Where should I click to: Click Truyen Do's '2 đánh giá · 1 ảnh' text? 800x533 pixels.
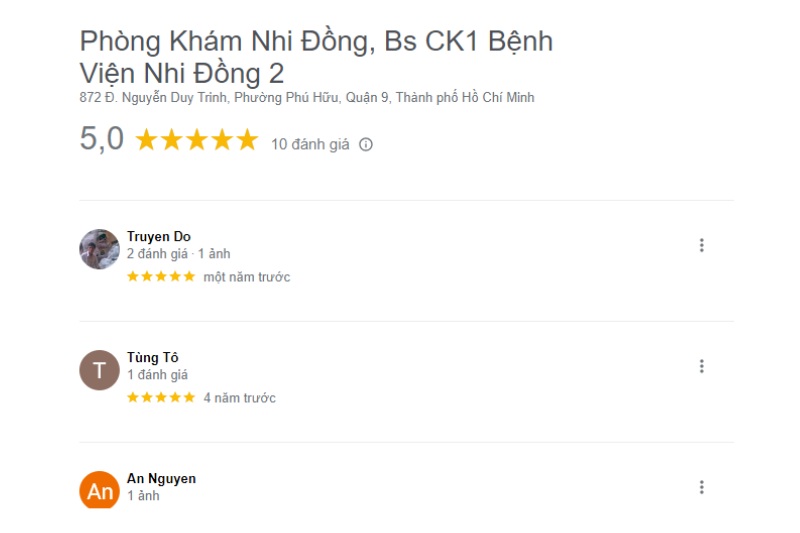tap(178, 254)
